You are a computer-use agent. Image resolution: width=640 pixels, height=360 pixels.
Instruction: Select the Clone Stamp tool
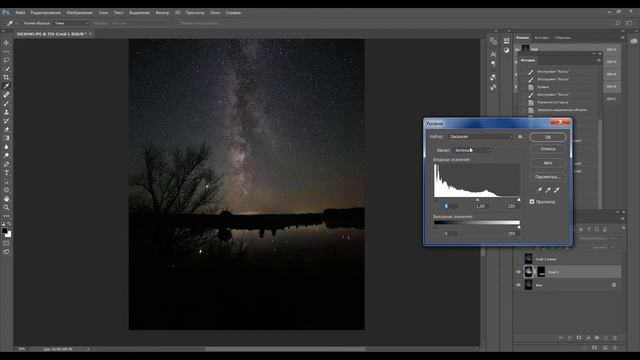pos(6,112)
